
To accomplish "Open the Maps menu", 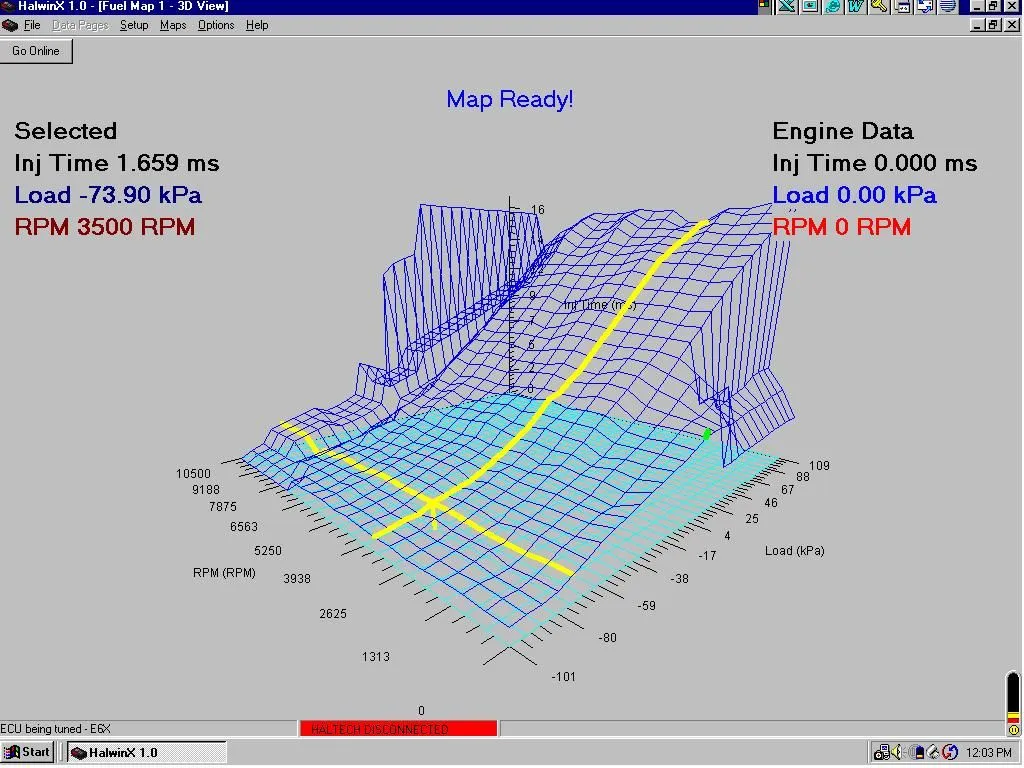I will point(172,25).
